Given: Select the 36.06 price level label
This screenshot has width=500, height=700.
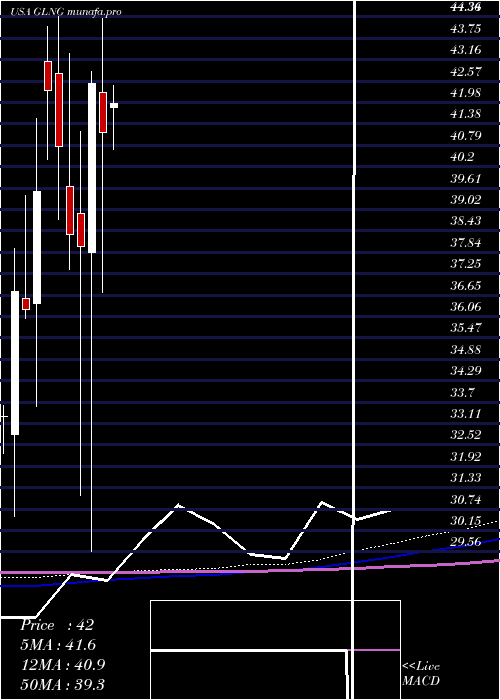Looking at the screenshot, I should [466, 307].
